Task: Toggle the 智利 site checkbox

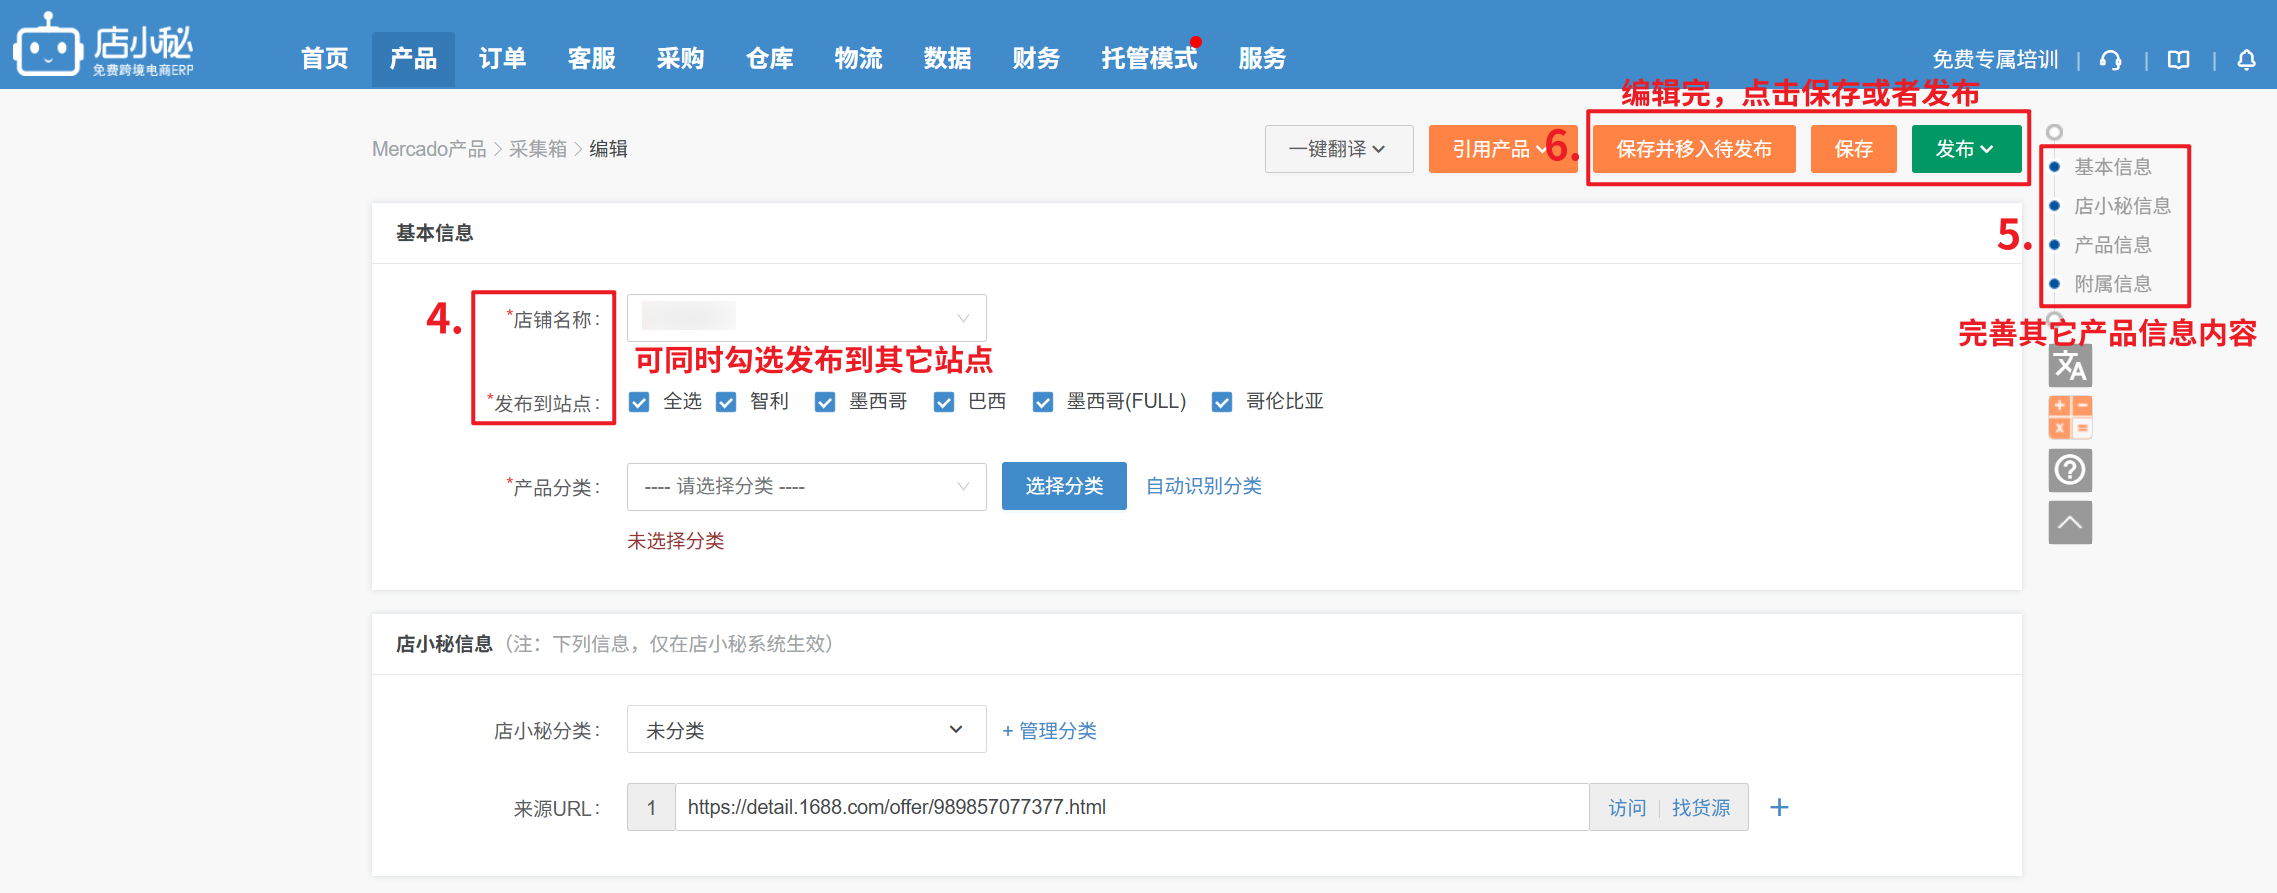Action: pyautogui.click(x=727, y=402)
